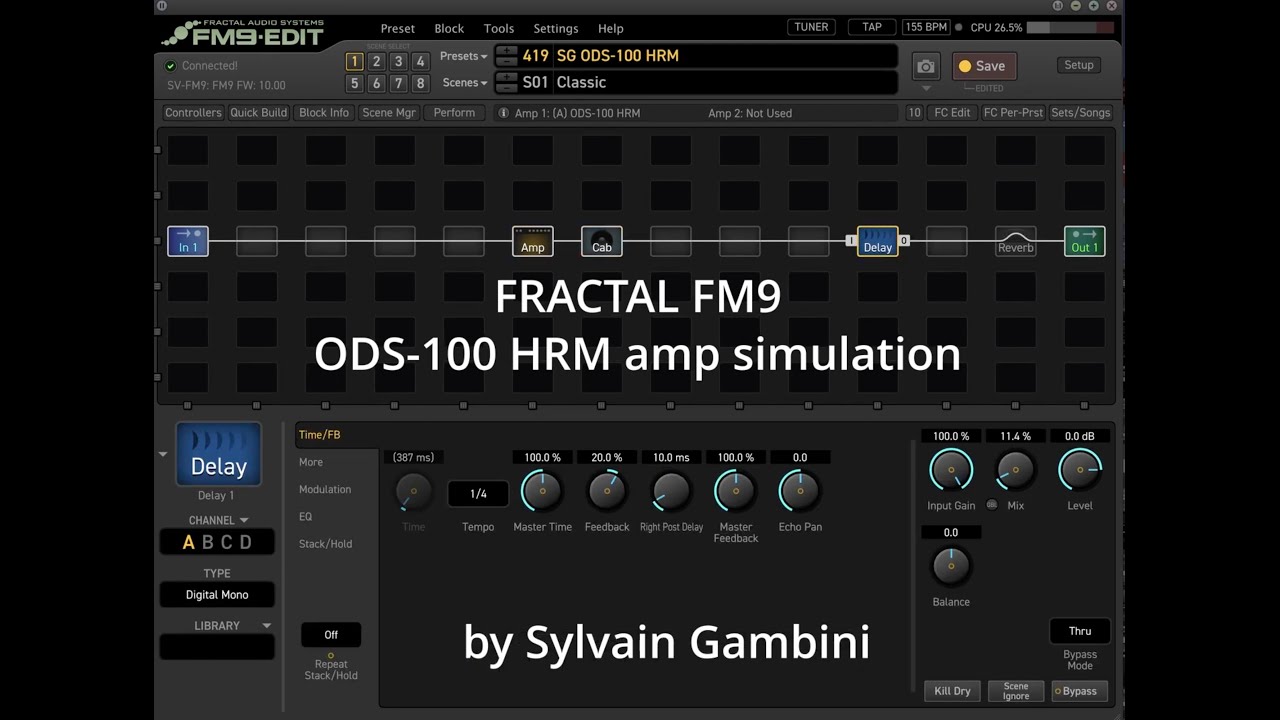Switch to channel D
The image size is (1280, 720).
point(246,542)
